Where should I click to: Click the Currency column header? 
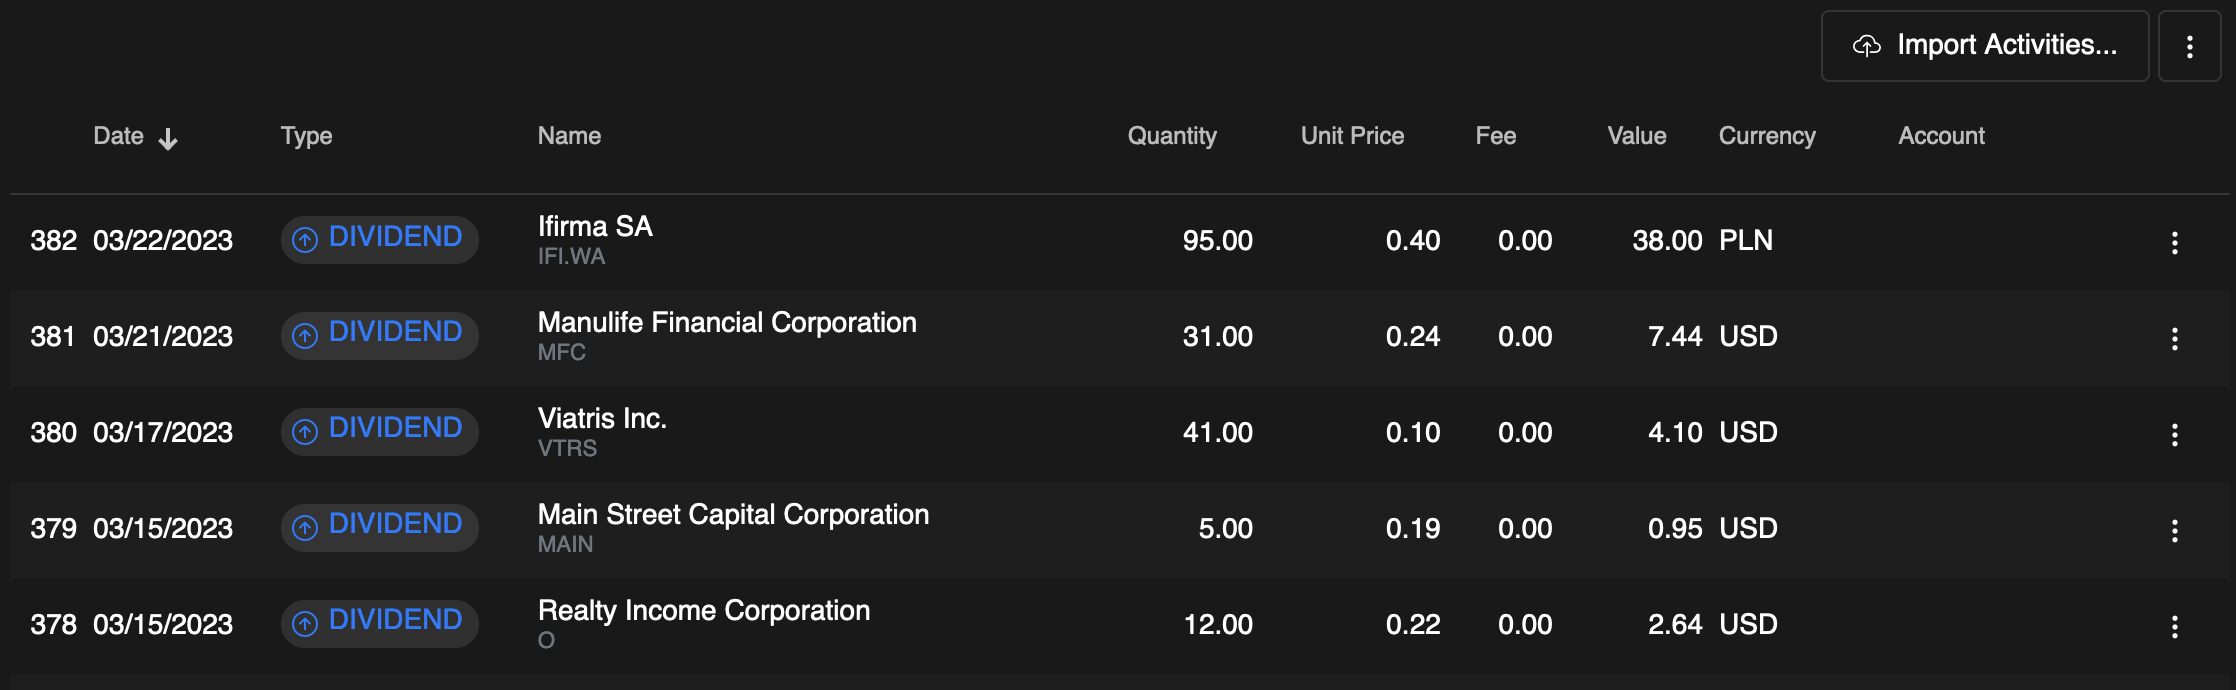tap(1767, 136)
